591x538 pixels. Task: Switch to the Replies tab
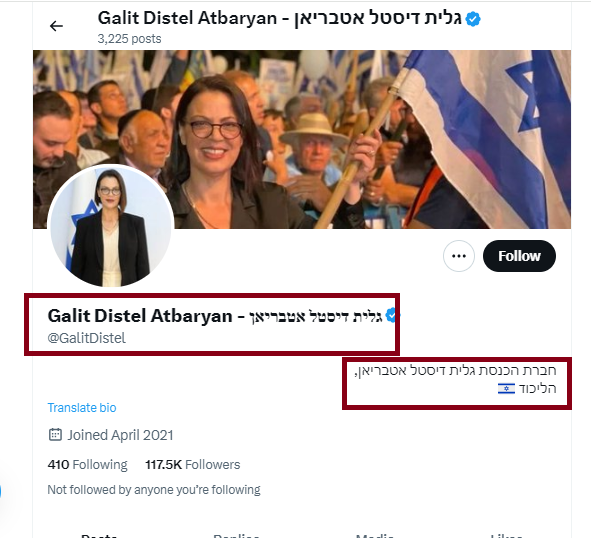pos(236,535)
